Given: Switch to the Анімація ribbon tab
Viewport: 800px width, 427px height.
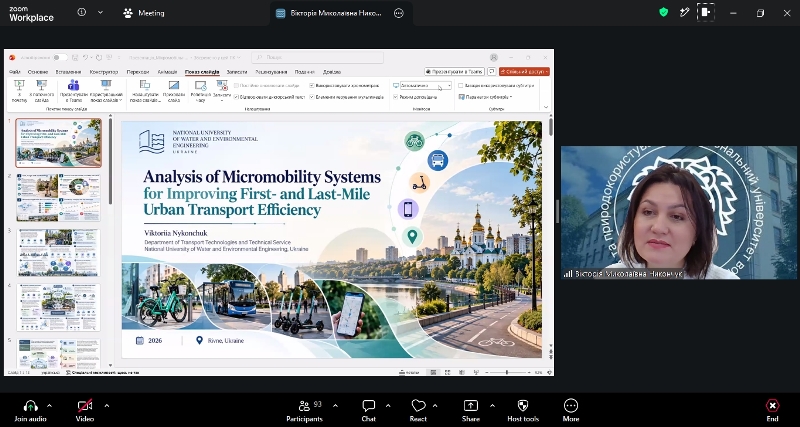Looking at the screenshot, I should point(167,72).
